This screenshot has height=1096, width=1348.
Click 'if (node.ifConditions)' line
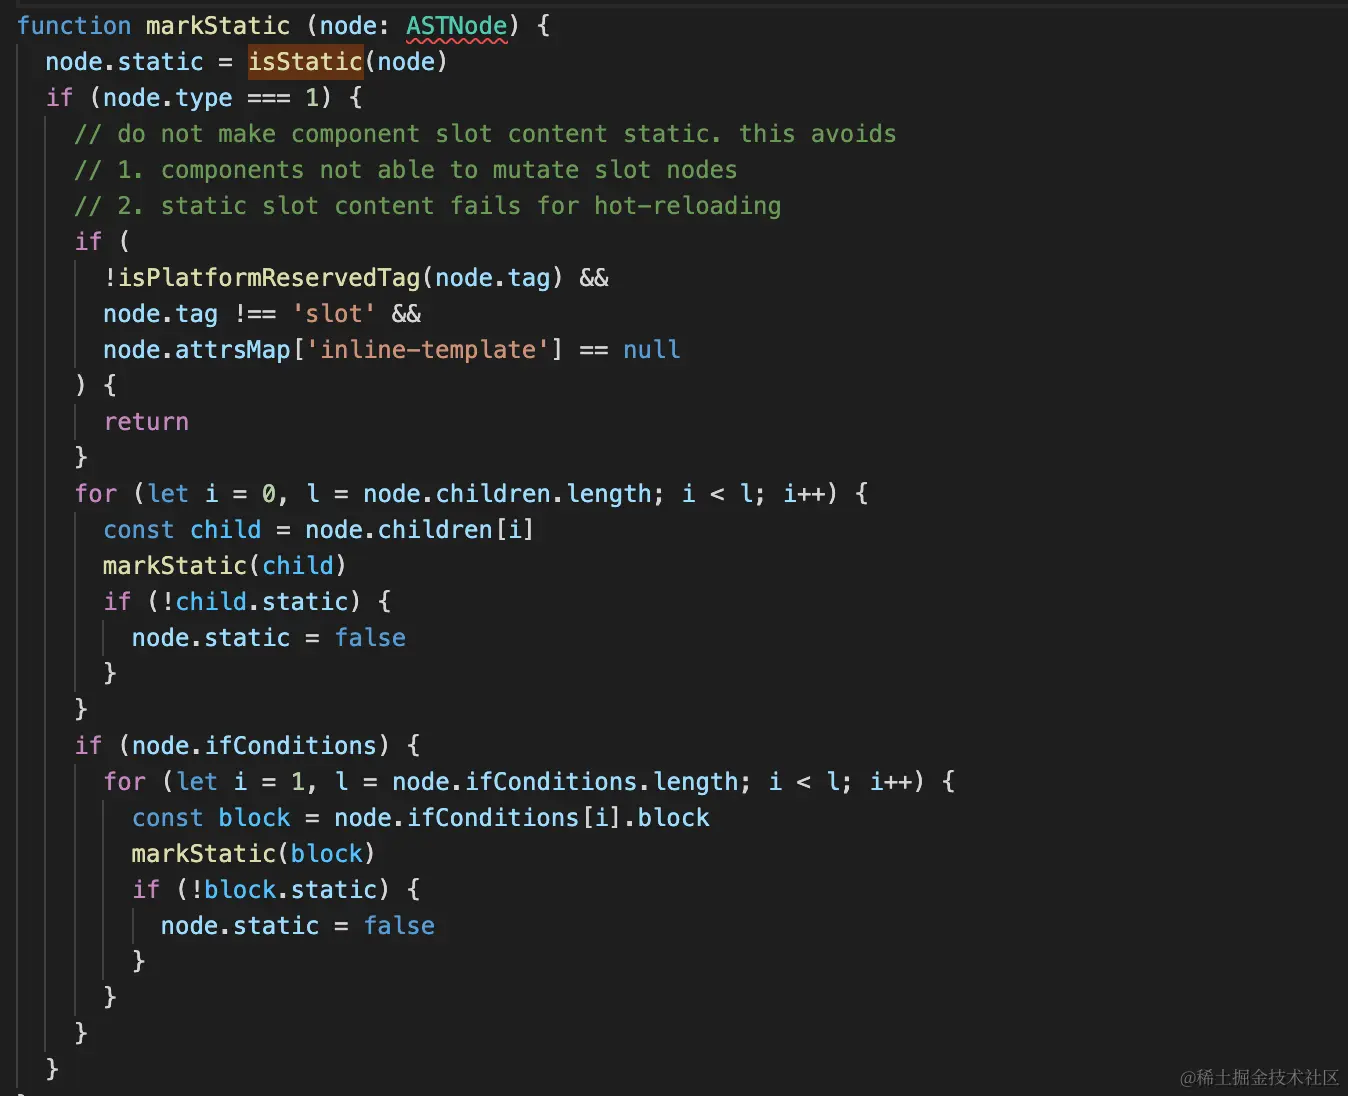(x=247, y=745)
